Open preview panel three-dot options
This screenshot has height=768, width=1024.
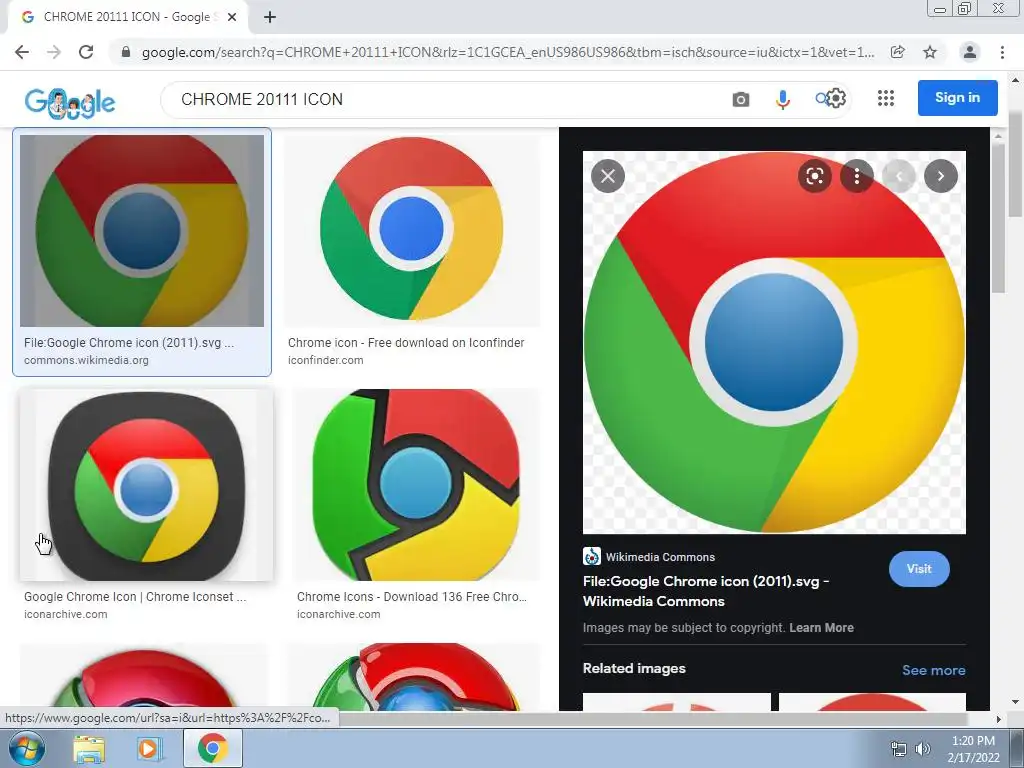[x=857, y=176]
